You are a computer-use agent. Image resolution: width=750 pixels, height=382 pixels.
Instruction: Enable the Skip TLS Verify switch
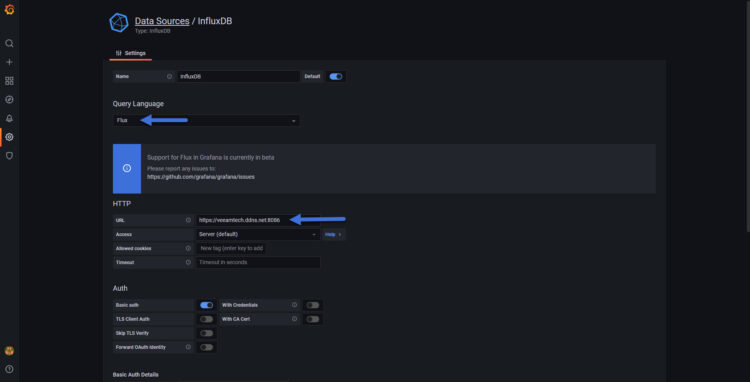[x=207, y=333]
